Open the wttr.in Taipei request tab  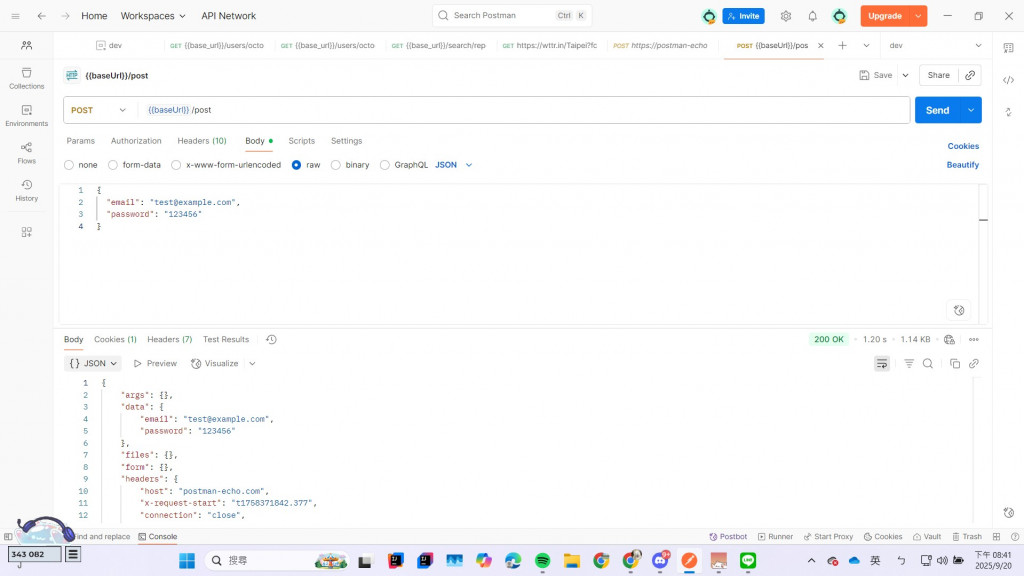point(550,45)
